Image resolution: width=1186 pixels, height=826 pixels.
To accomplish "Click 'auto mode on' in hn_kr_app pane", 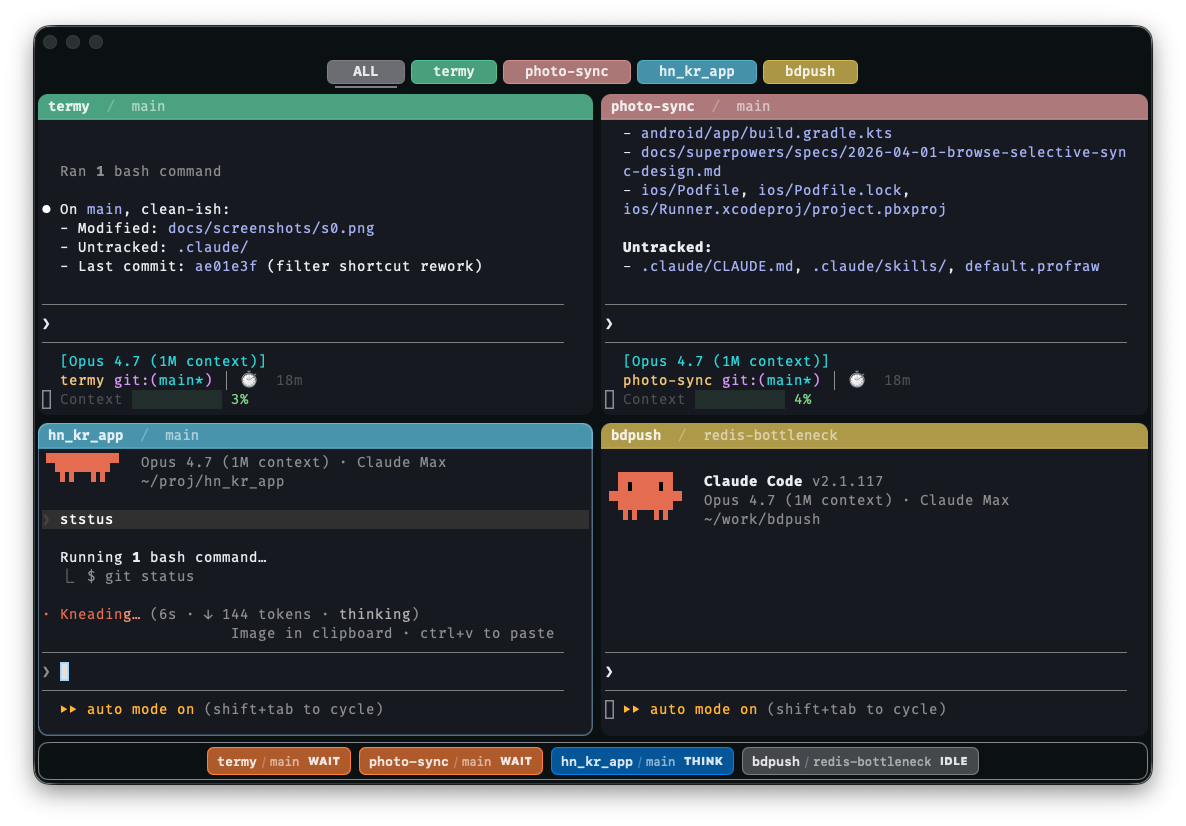I will coord(141,710).
